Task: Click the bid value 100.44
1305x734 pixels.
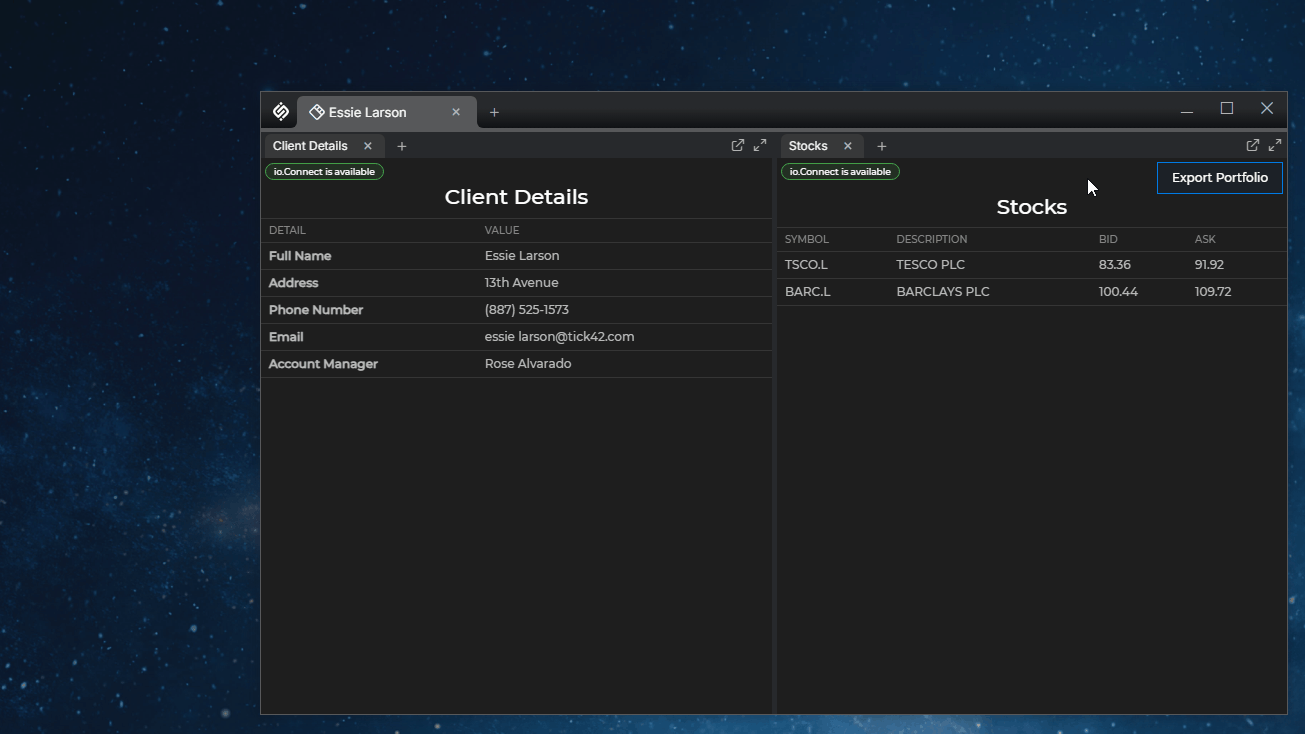Action: (x=1118, y=292)
